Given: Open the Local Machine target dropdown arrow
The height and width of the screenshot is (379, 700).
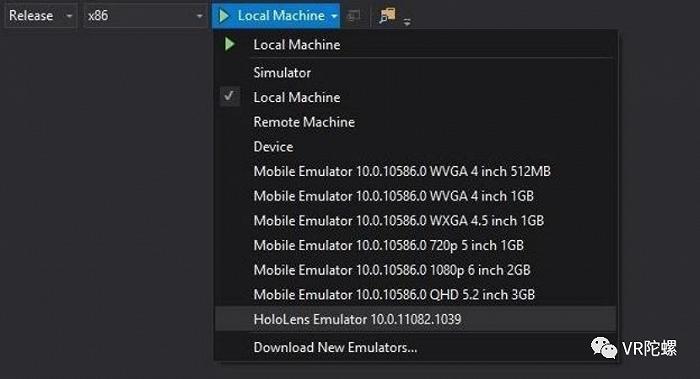Looking at the screenshot, I should pos(334,16).
